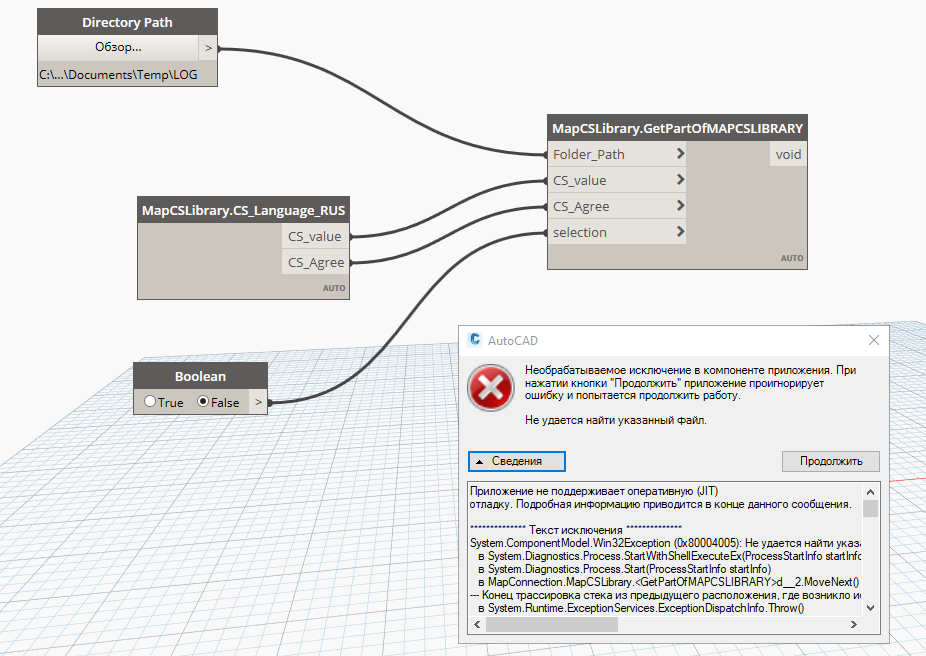Click the CS_value input on GetPartOfMAPCSLIBRARY node
Viewport: 926px width, 656px height.
pos(617,180)
